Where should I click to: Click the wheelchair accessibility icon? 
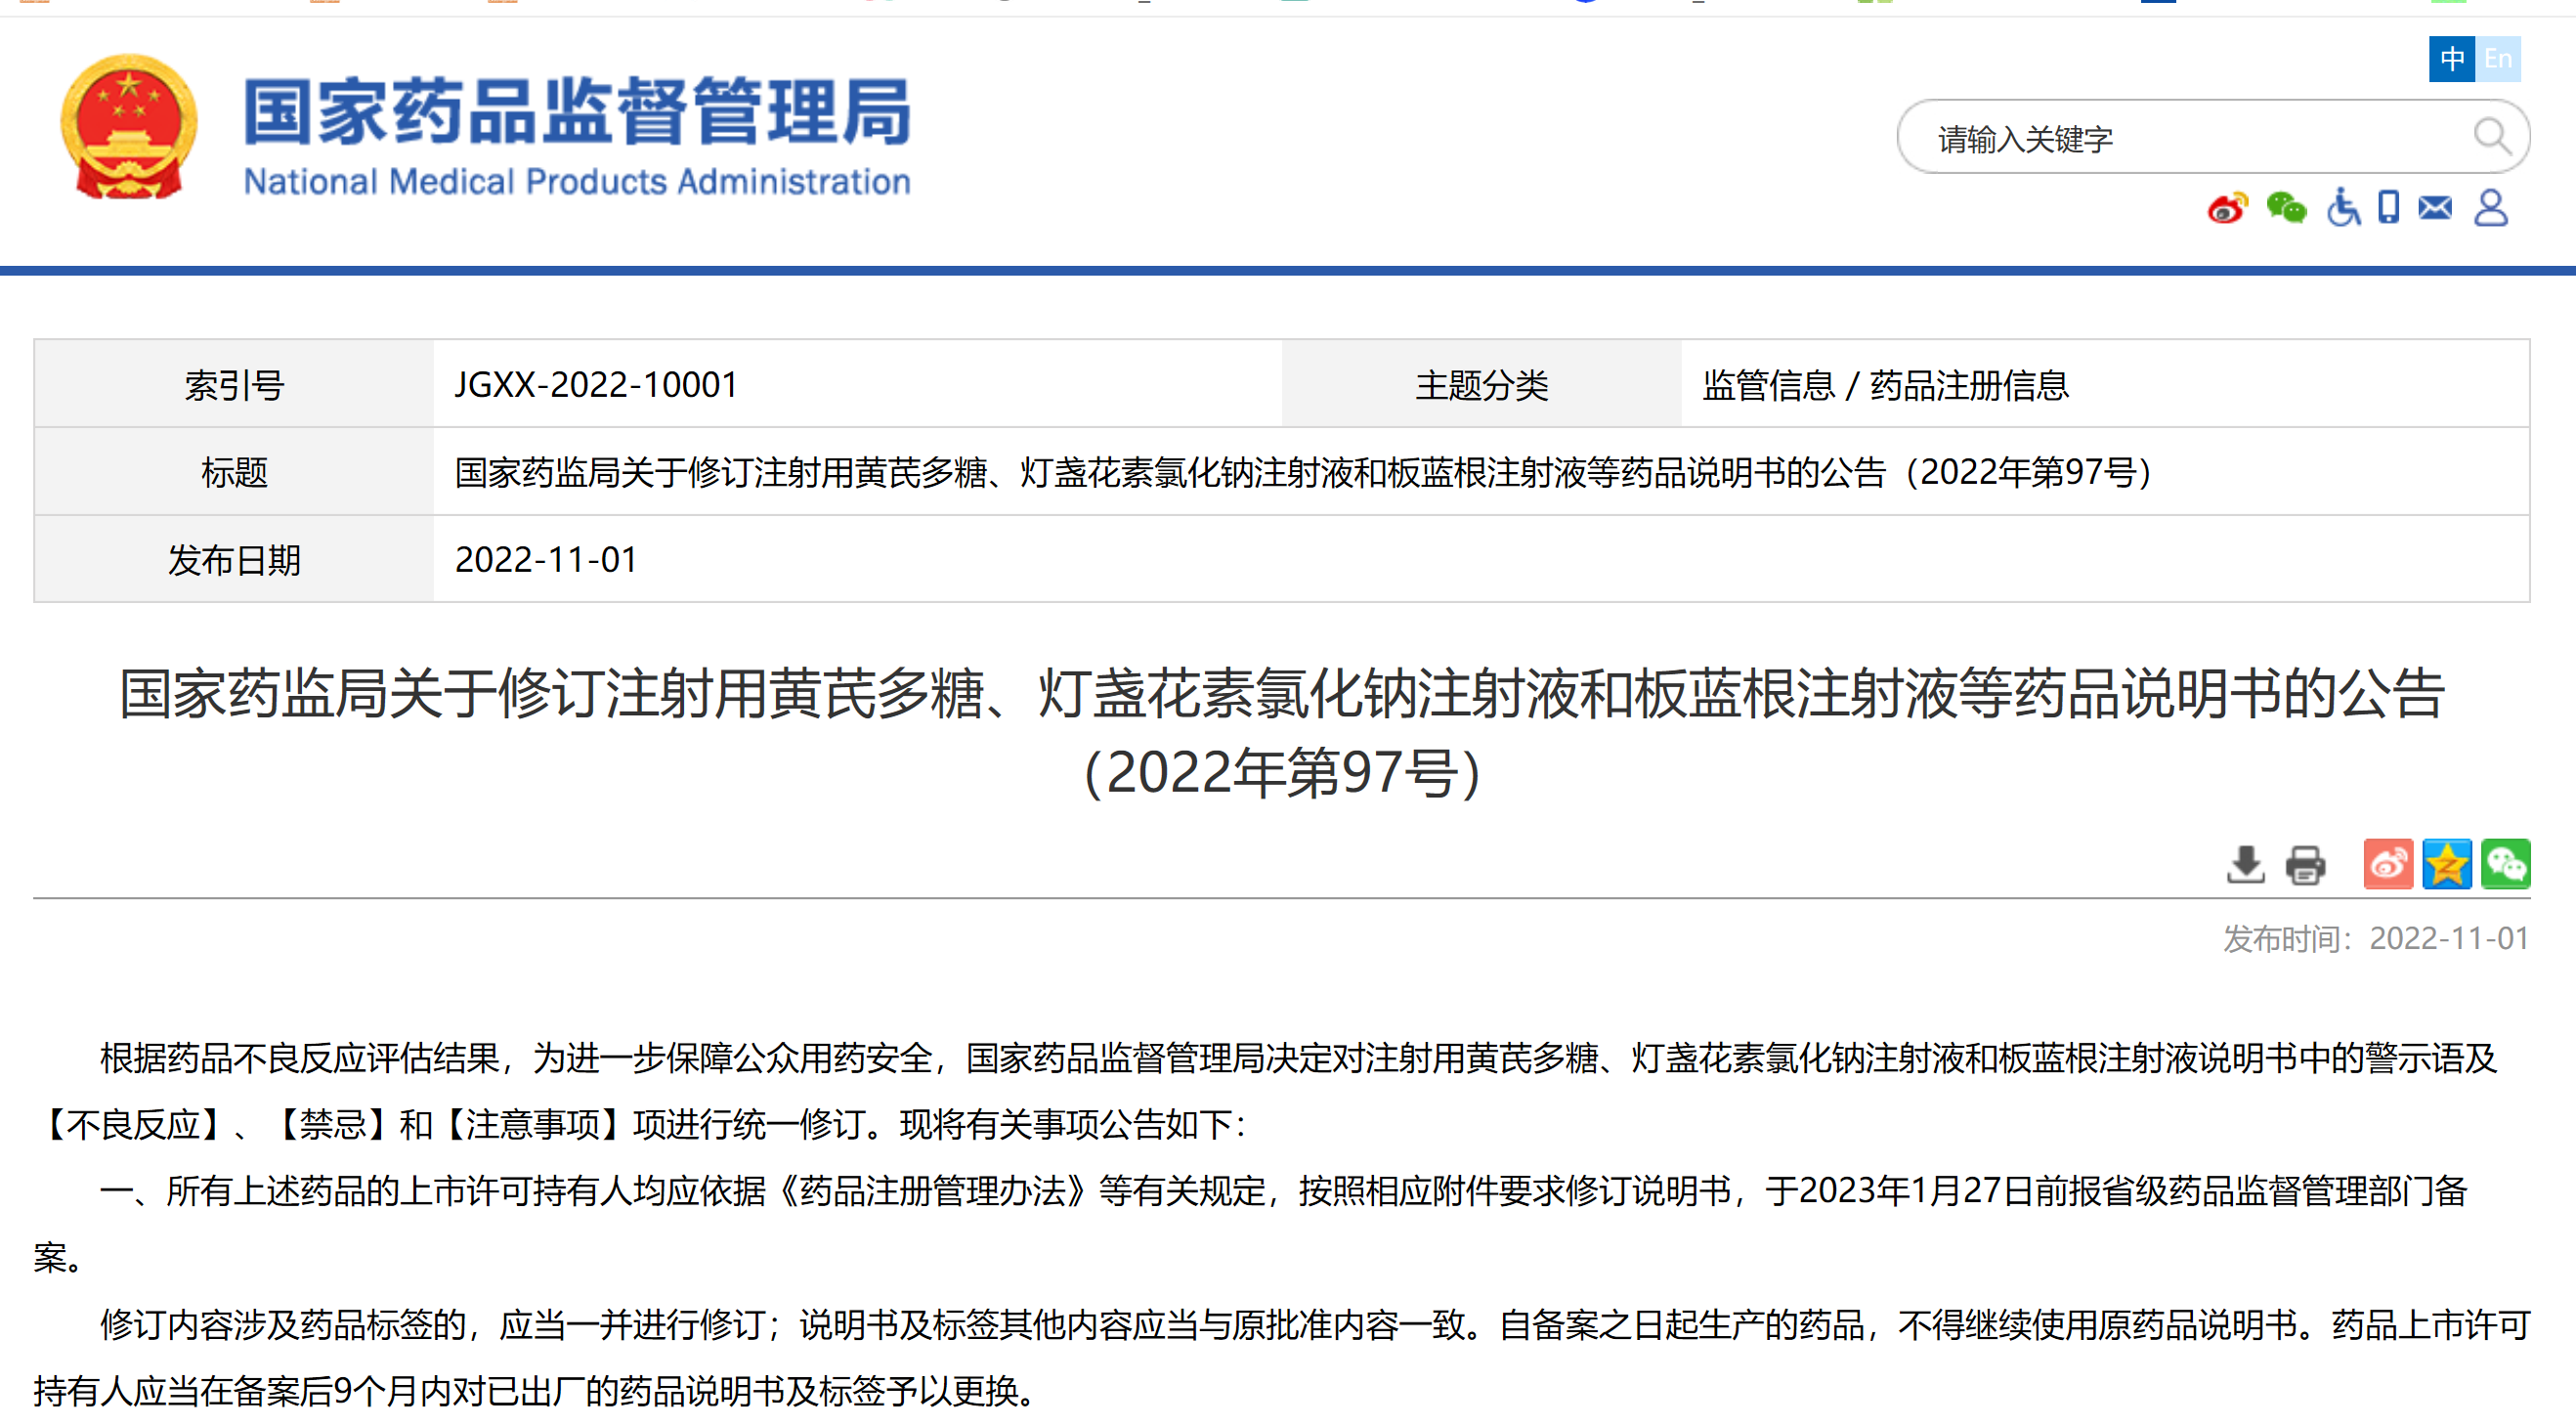click(2342, 208)
